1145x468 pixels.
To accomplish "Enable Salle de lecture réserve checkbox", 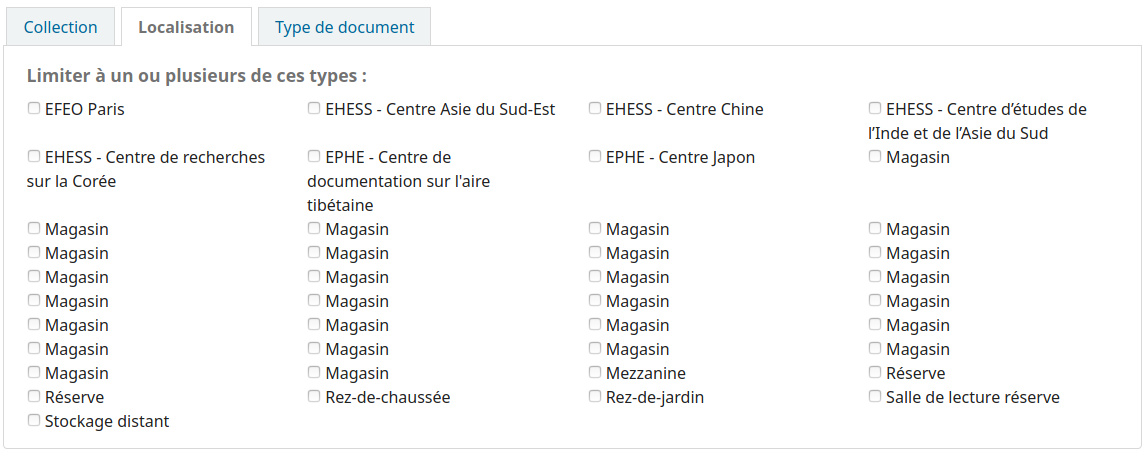I will pyautogui.click(x=875, y=397).
